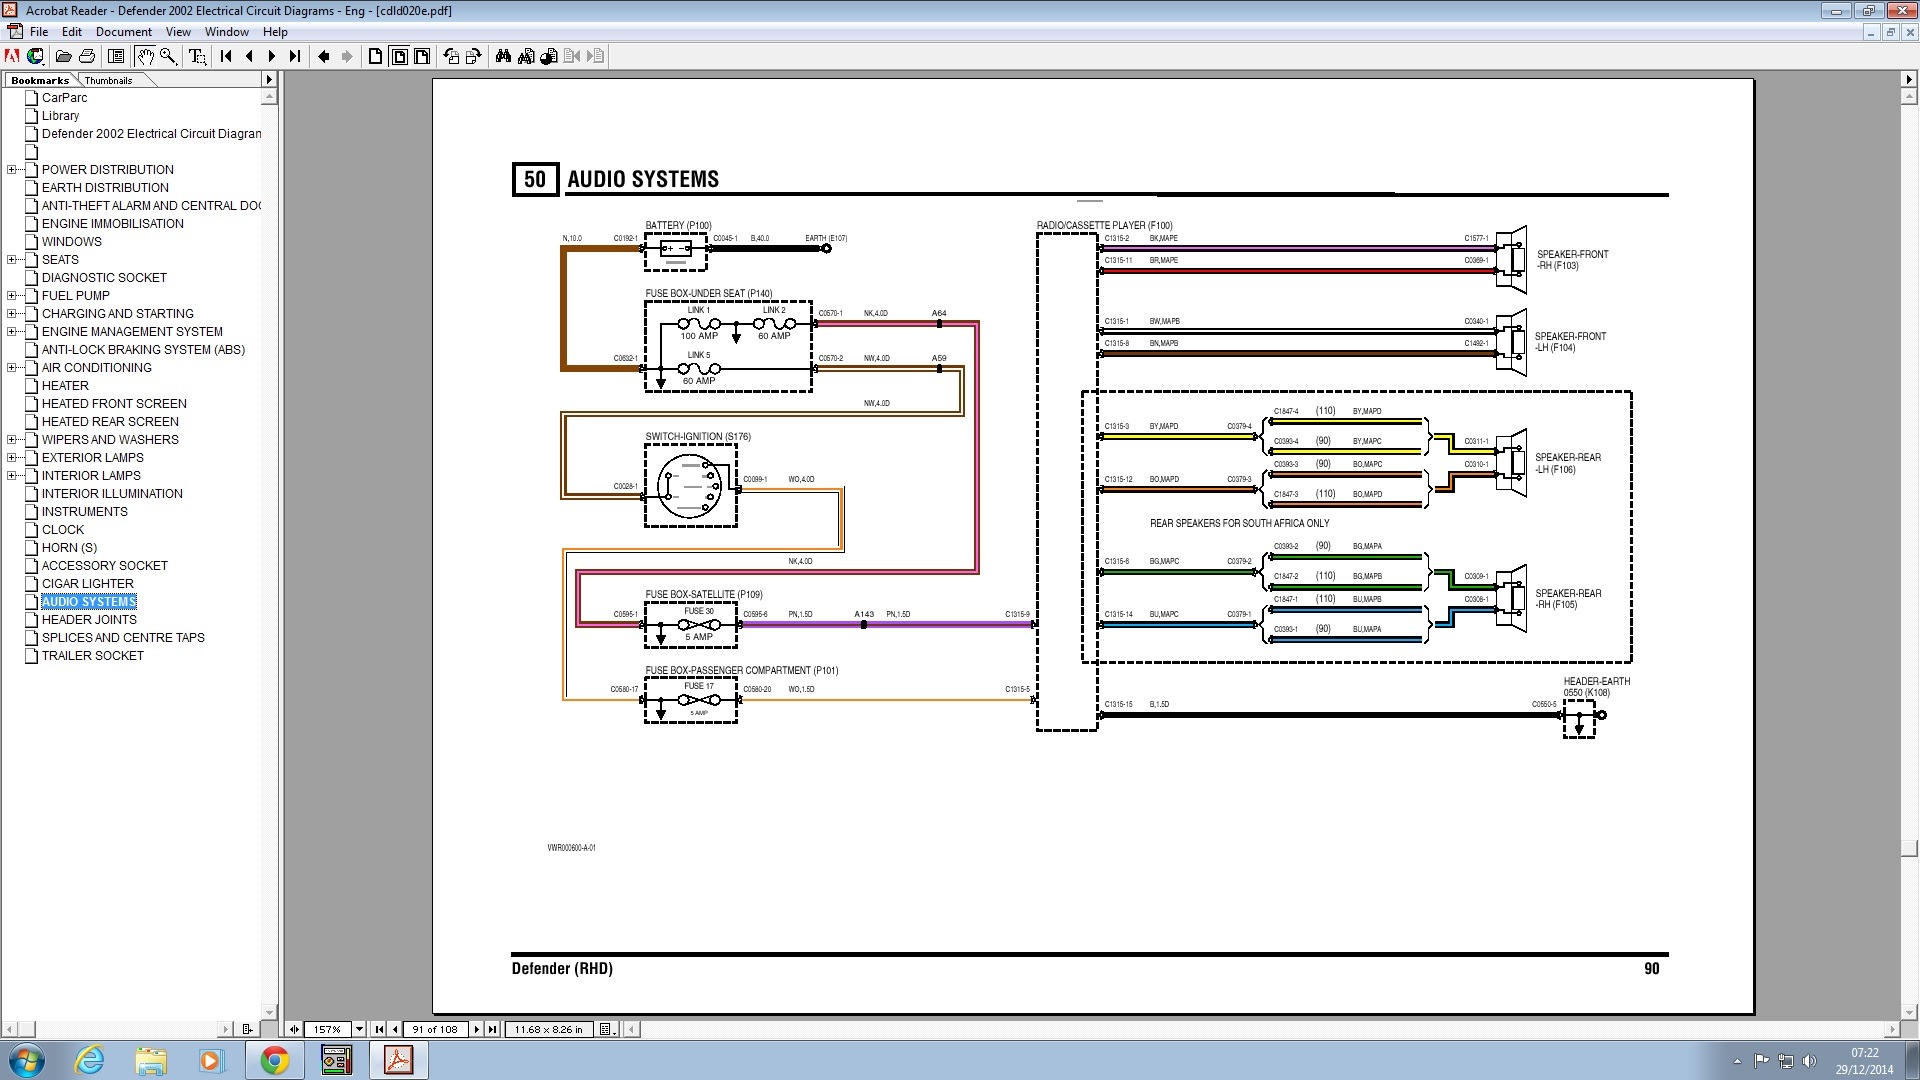Open Windows Explorer from the taskbar
This screenshot has height=1080, width=1920.
[151, 1060]
